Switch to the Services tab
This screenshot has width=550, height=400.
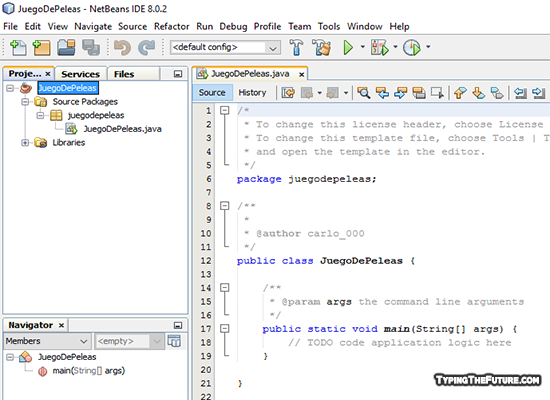(x=81, y=74)
